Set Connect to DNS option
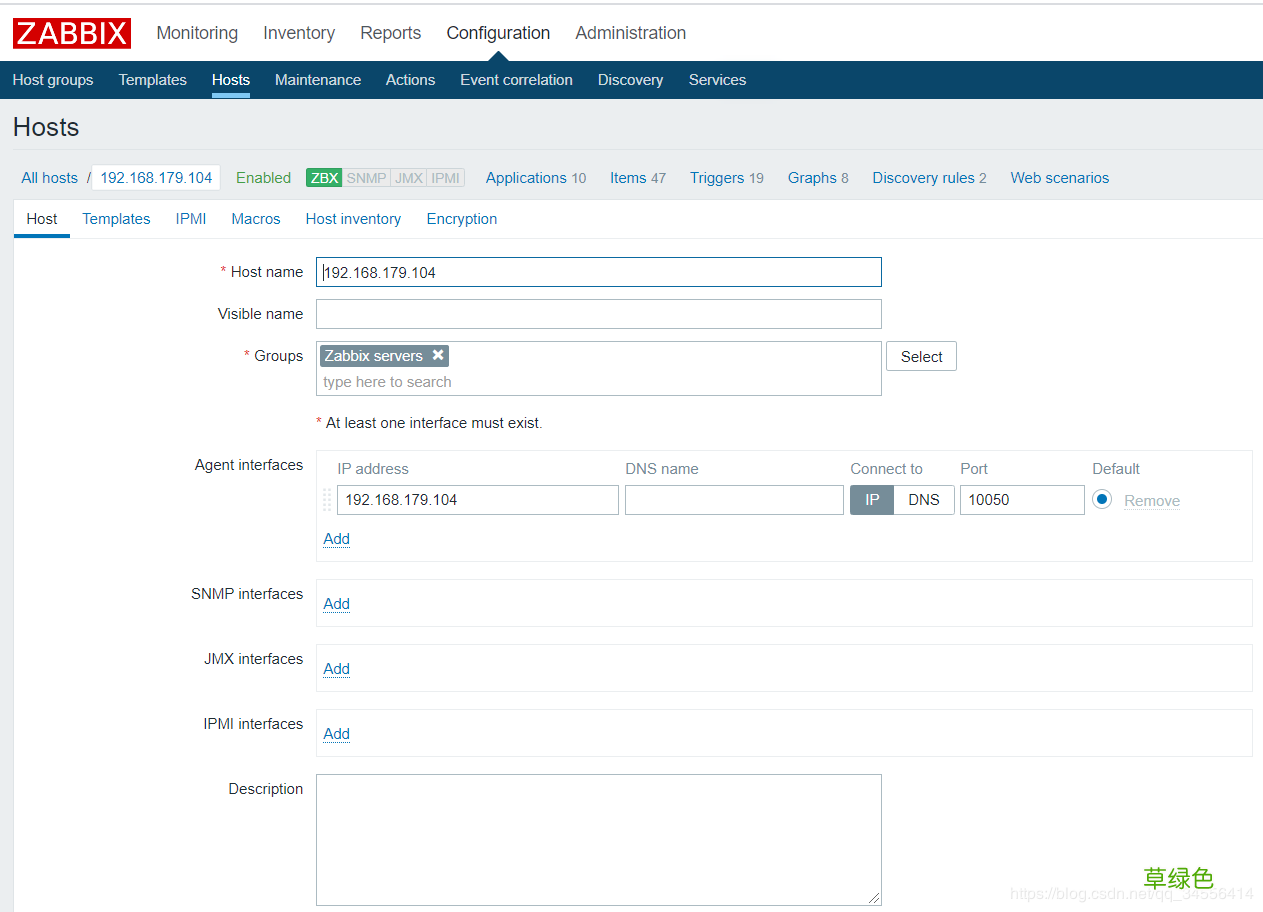The height and width of the screenshot is (912, 1263). click(924, 500)
